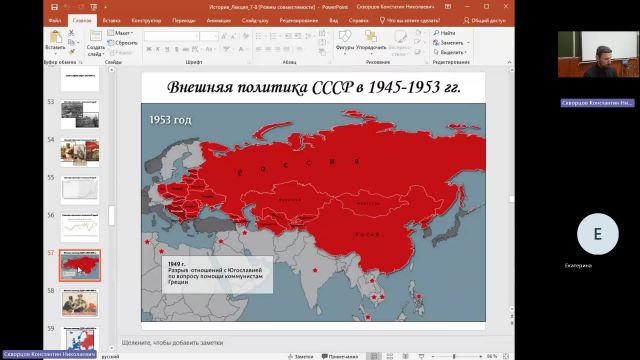Toggle the Заметки notes pane in status bar
Screen dimensions: 640x360
click(x=300, y=356)
